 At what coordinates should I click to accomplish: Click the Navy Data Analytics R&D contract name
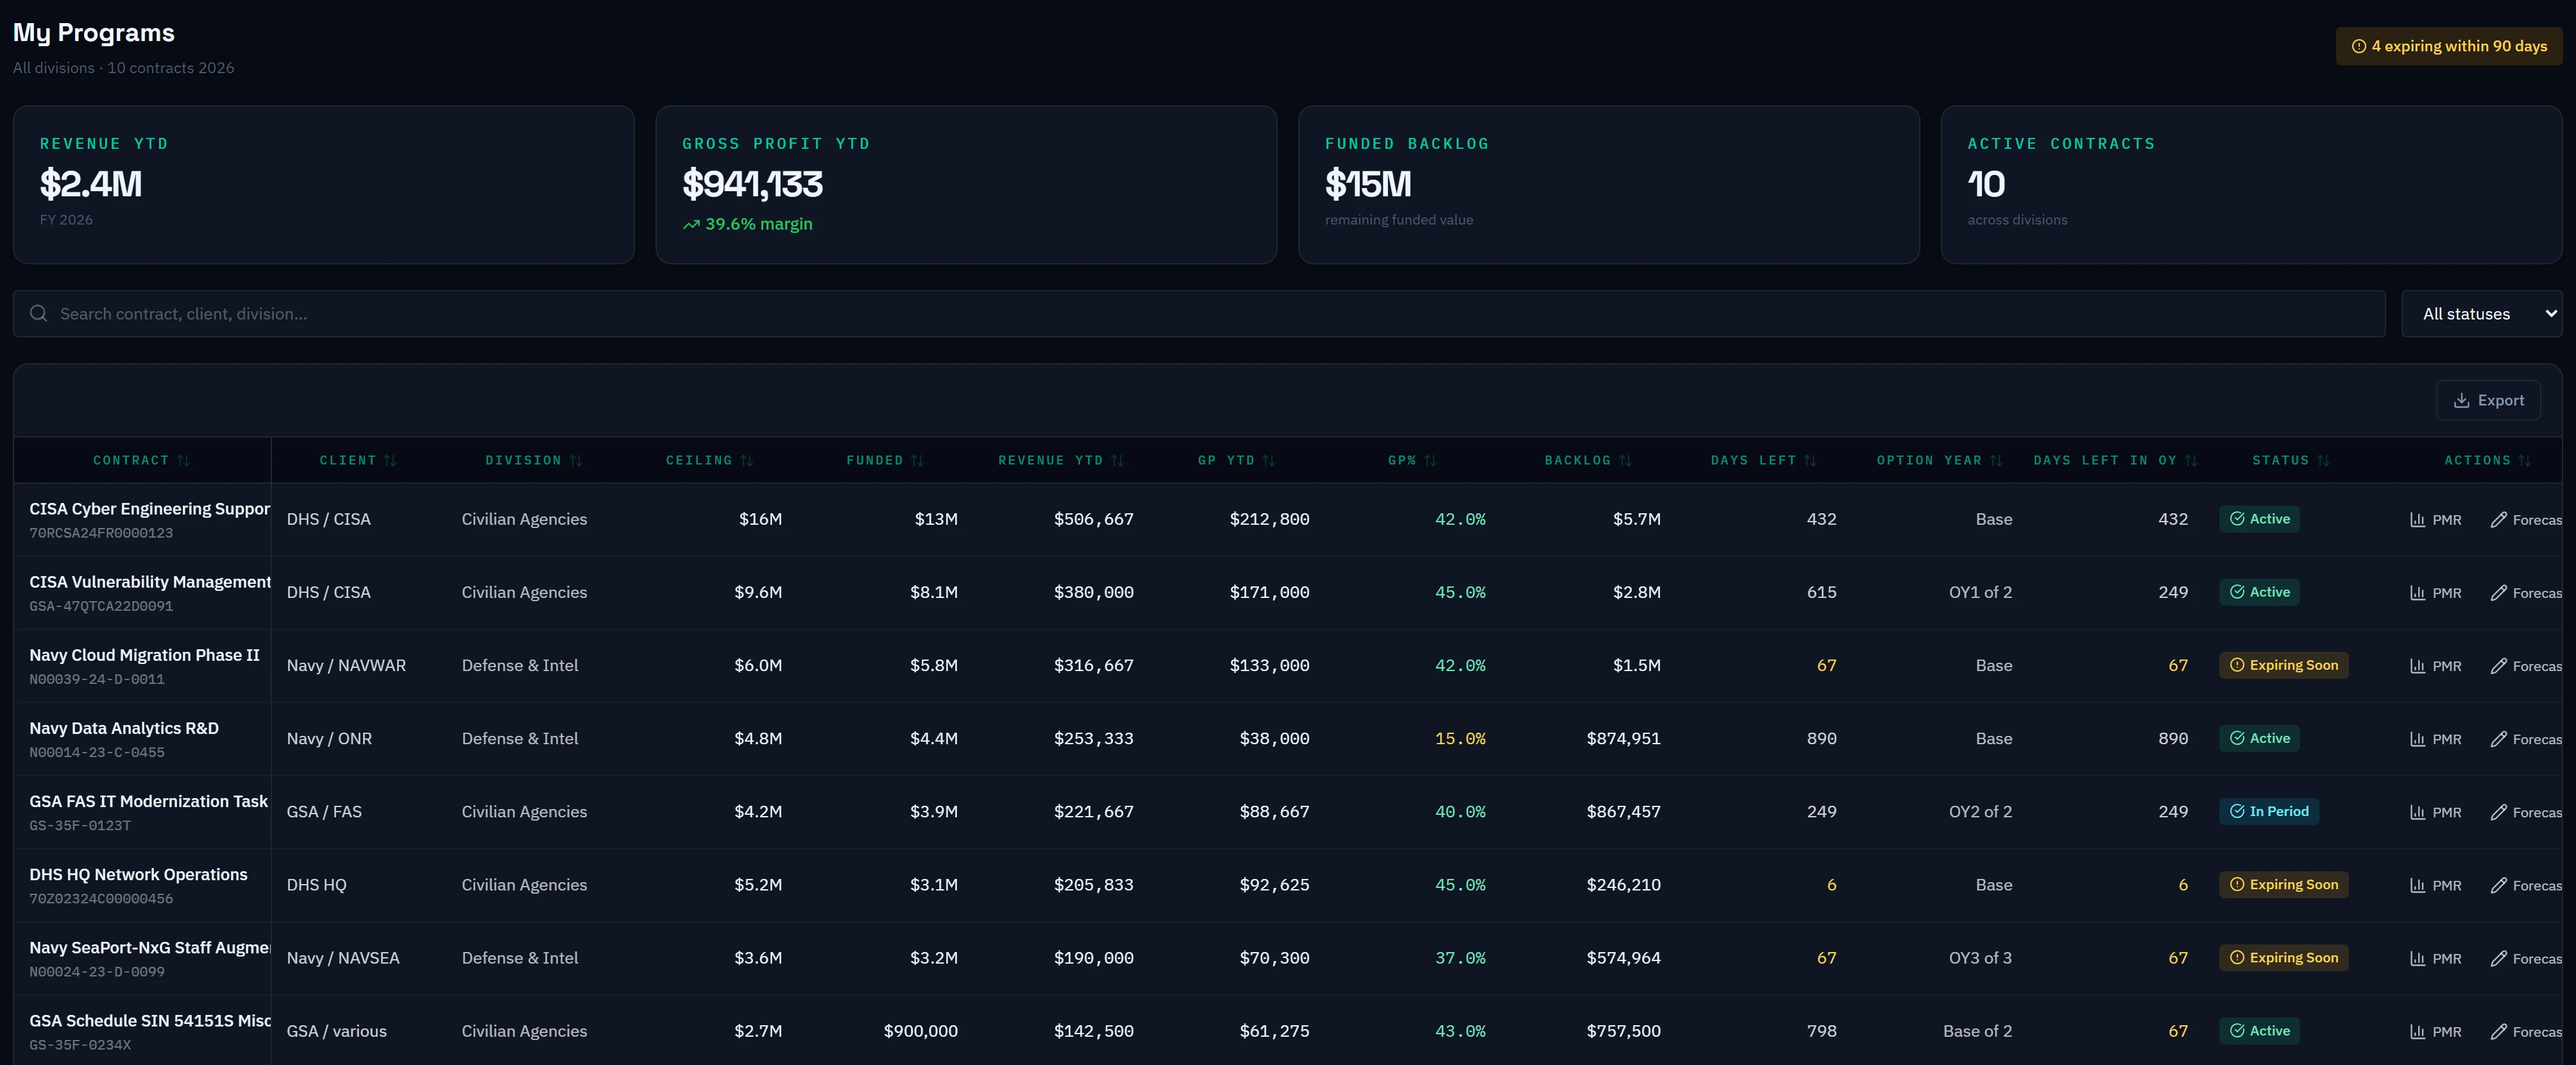[x=124, y=728]
